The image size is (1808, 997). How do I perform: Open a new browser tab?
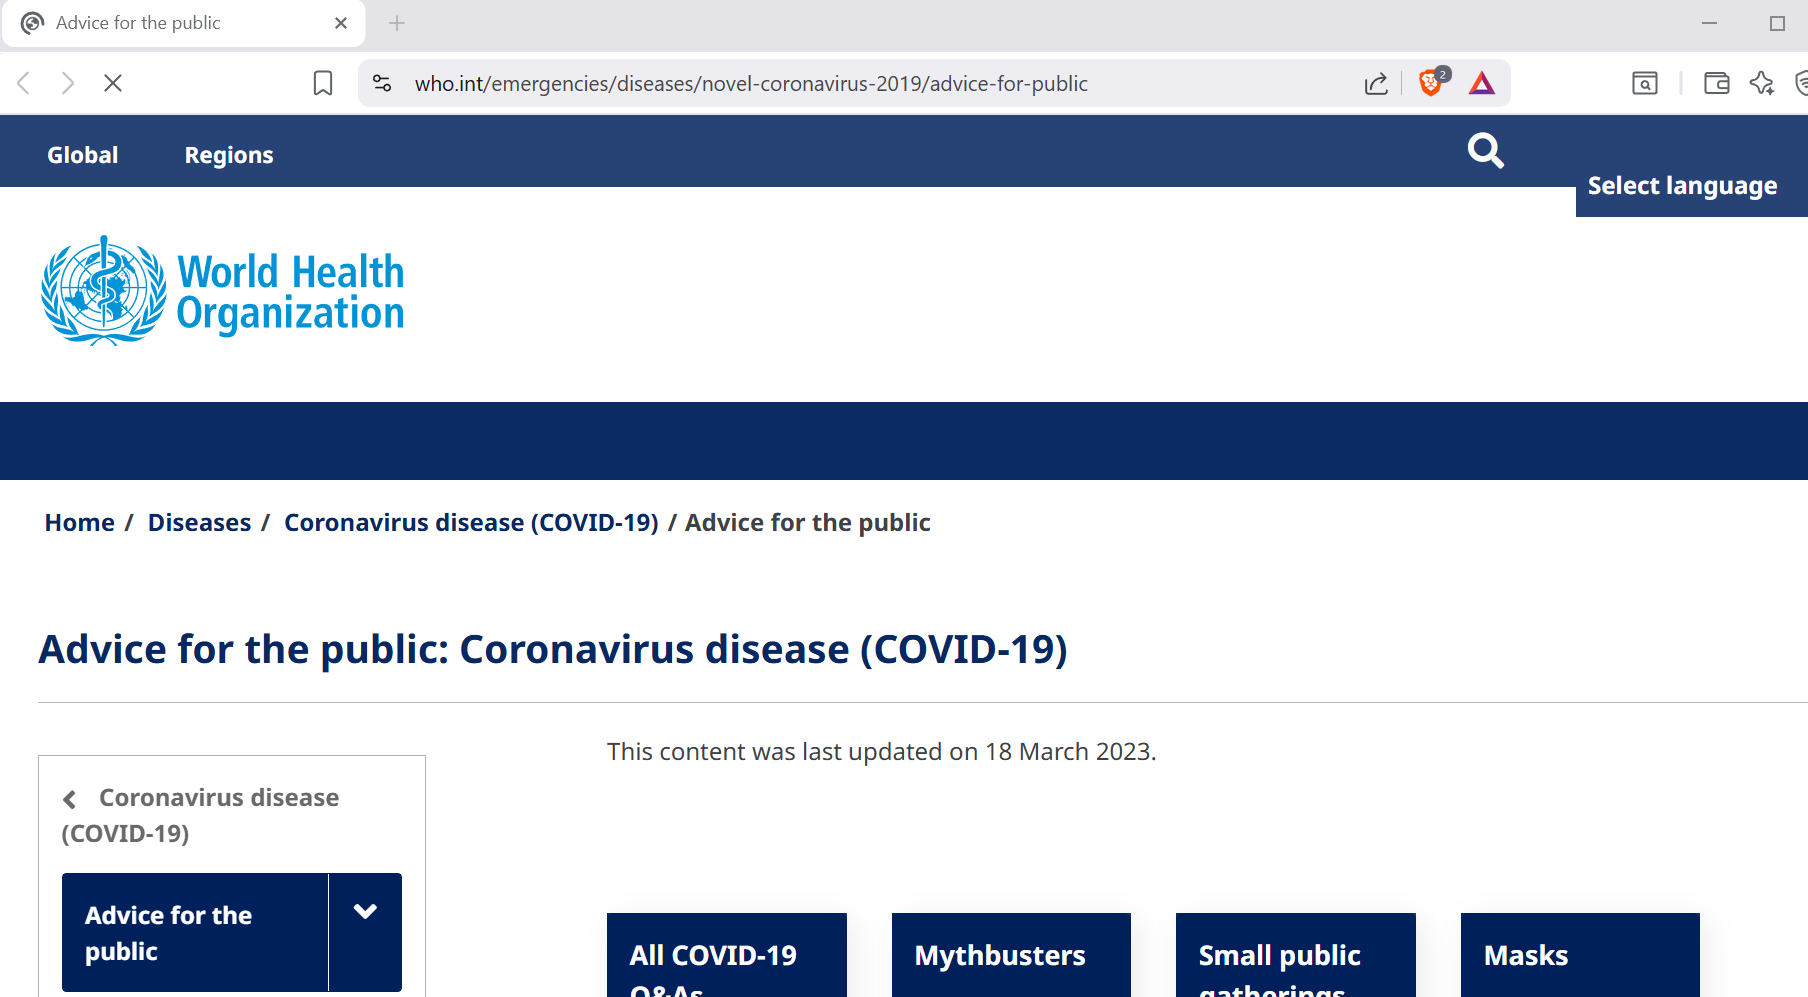(x=397, y=23)
